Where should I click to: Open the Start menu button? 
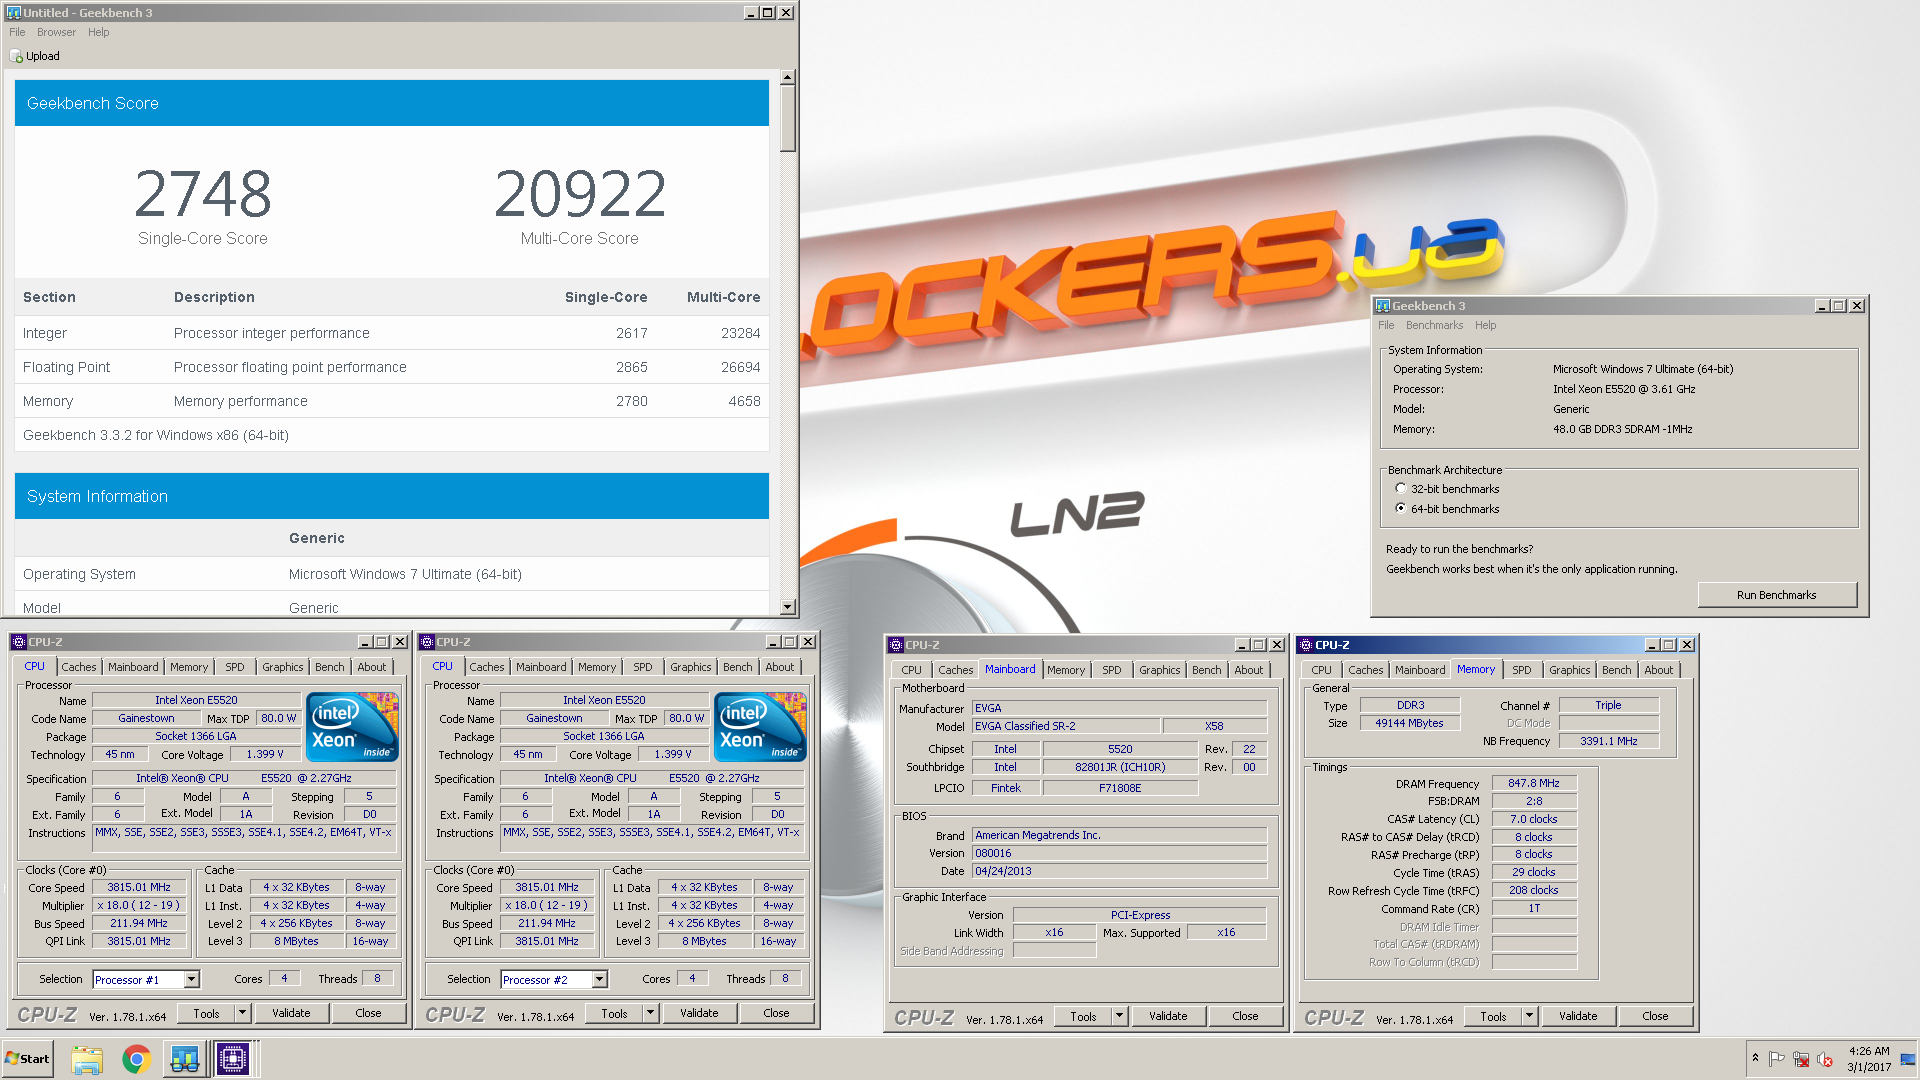click(x=28, y=1059)
